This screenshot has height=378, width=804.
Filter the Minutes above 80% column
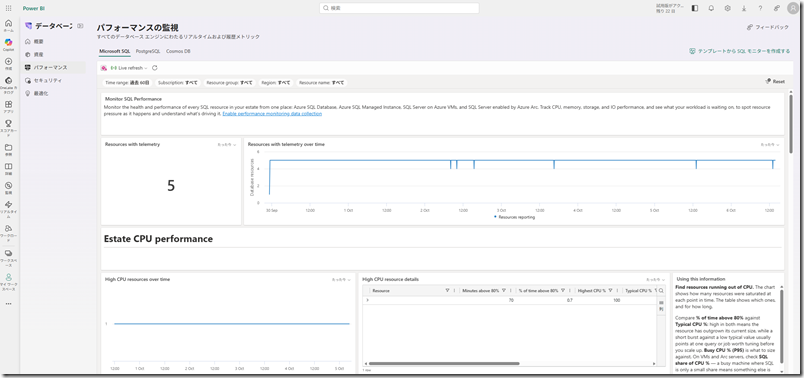[504, 291]
